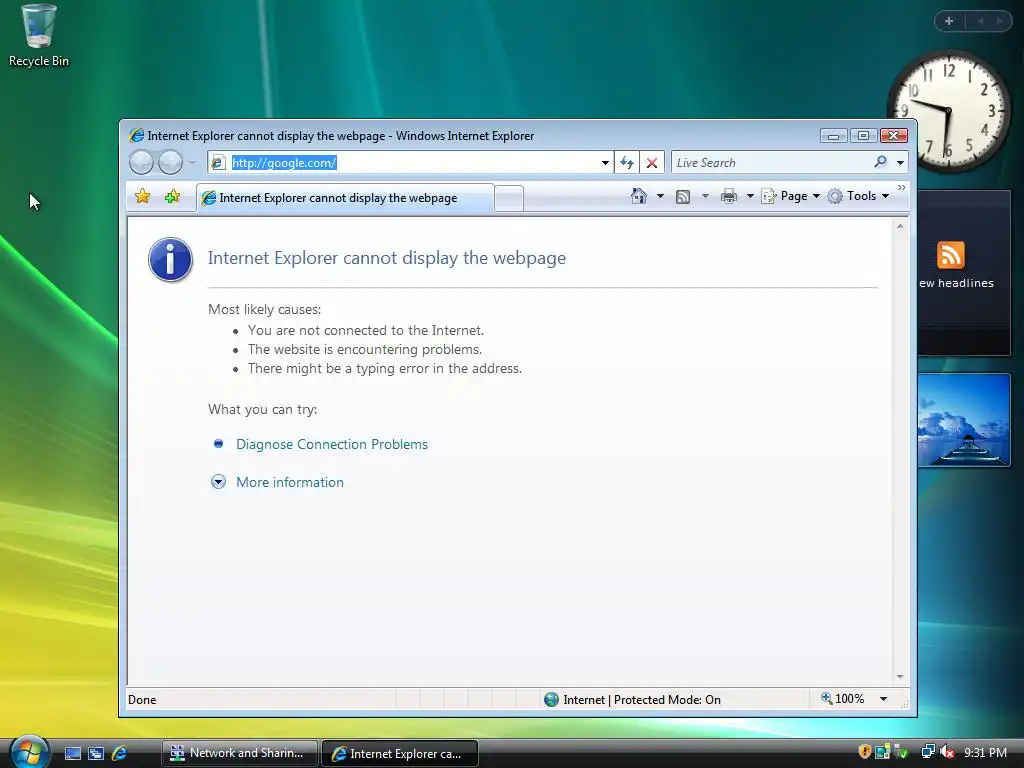Click the Forward navigation button
This screenshot has height=768, width=1024.
point(170,162)
